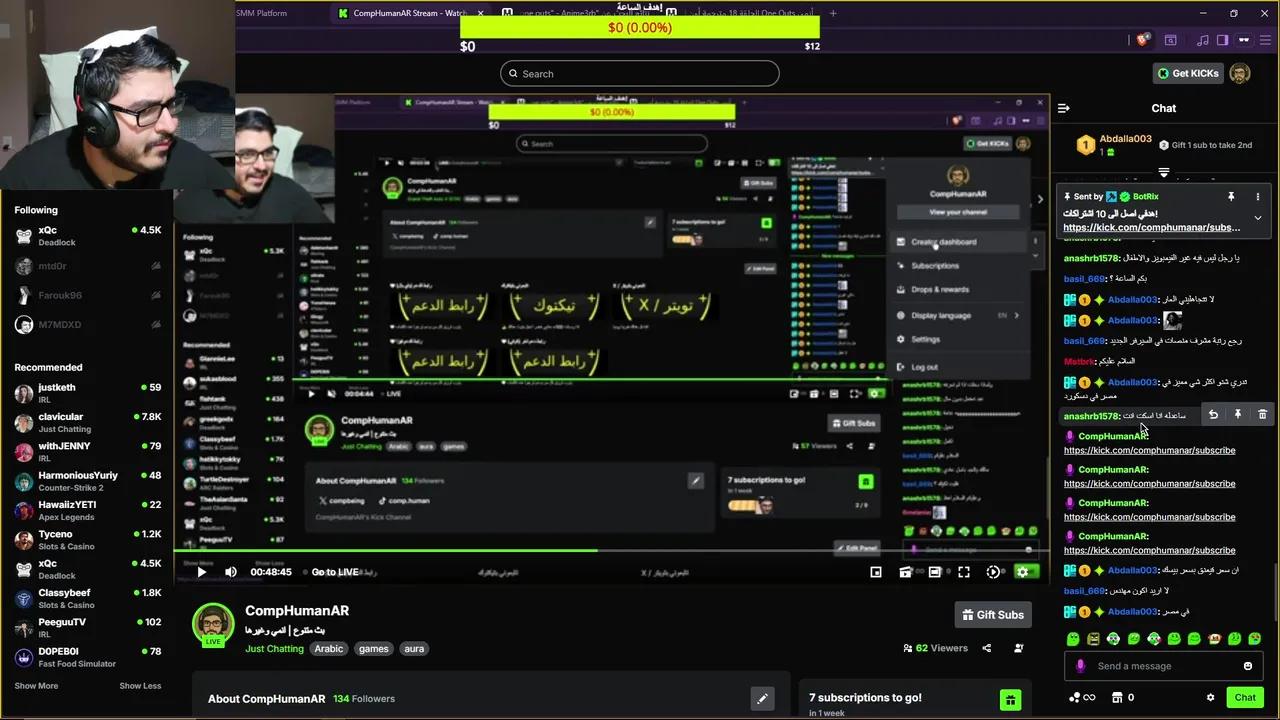Share the CompHumanAR stream
The height and width of the screenshot is (720, 1280).
click(x=986, y=648)
